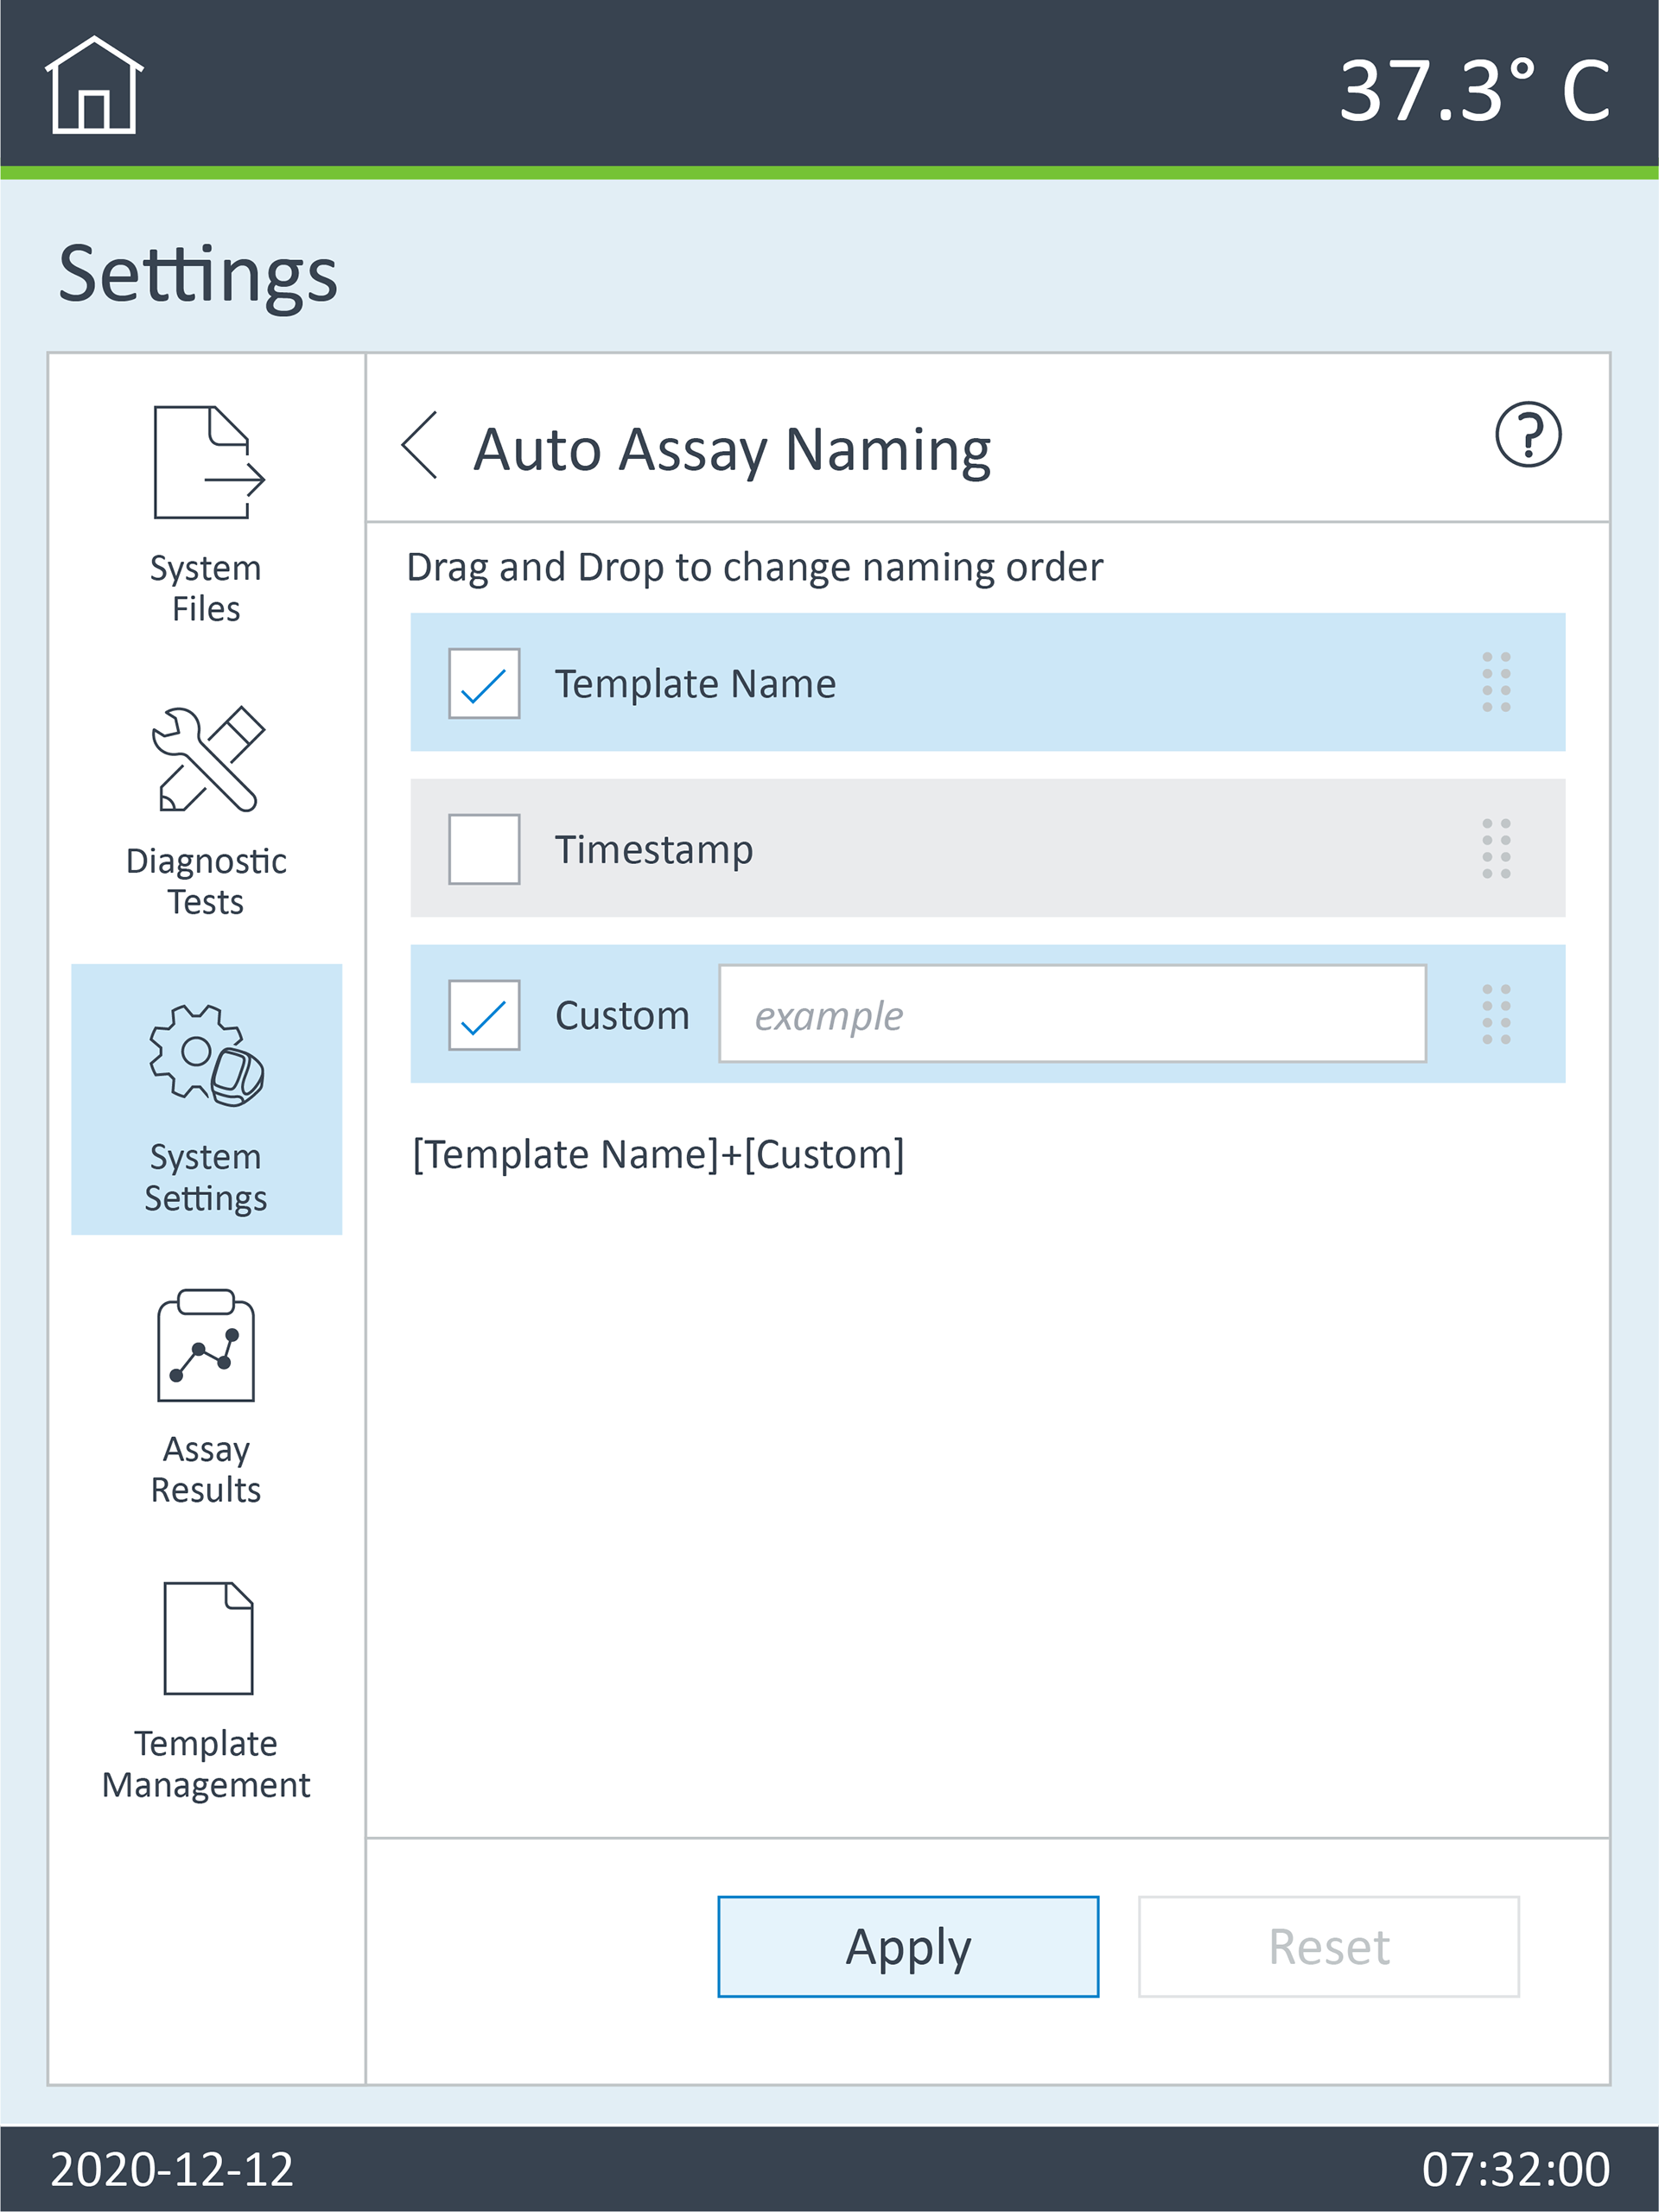Open Diagnostic Tests wrench icon
The width and height of the screenshot is (1659, 2212).
point(208,759)
